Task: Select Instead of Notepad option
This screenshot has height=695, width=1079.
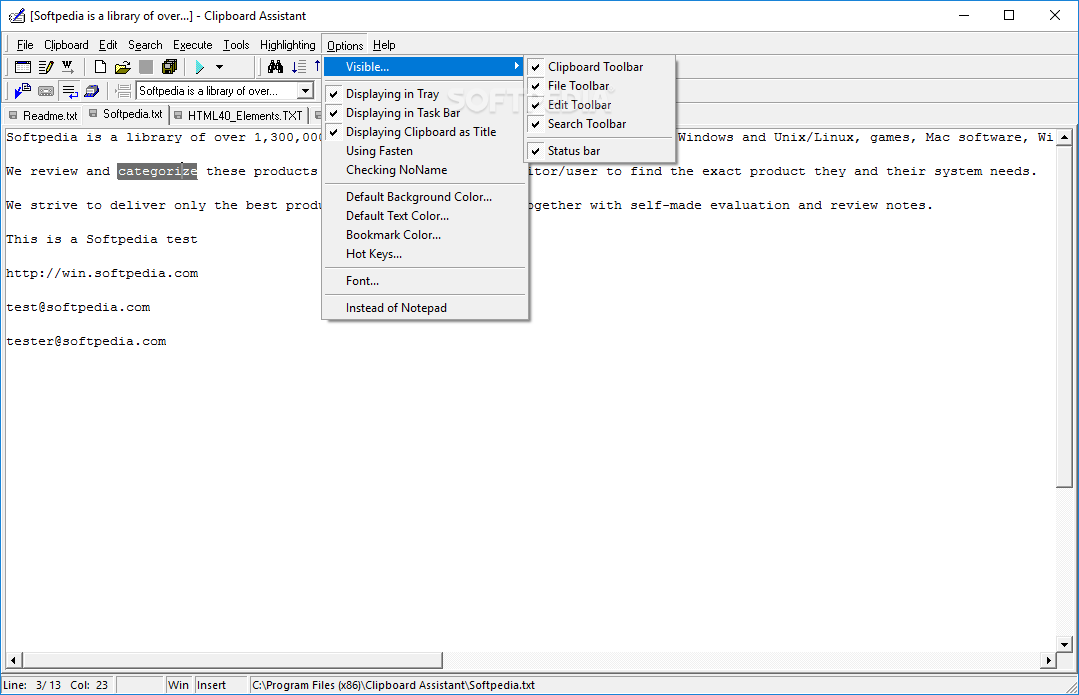Action: [425, 308]
